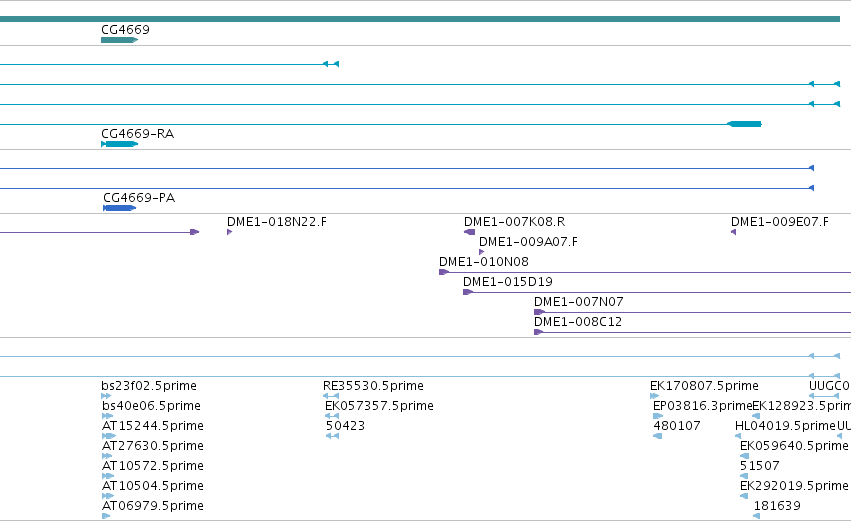Screen dimensions: 851x521
Task: Click the DME1-007K08.R feature glyph
Action: tap(469, 232)
